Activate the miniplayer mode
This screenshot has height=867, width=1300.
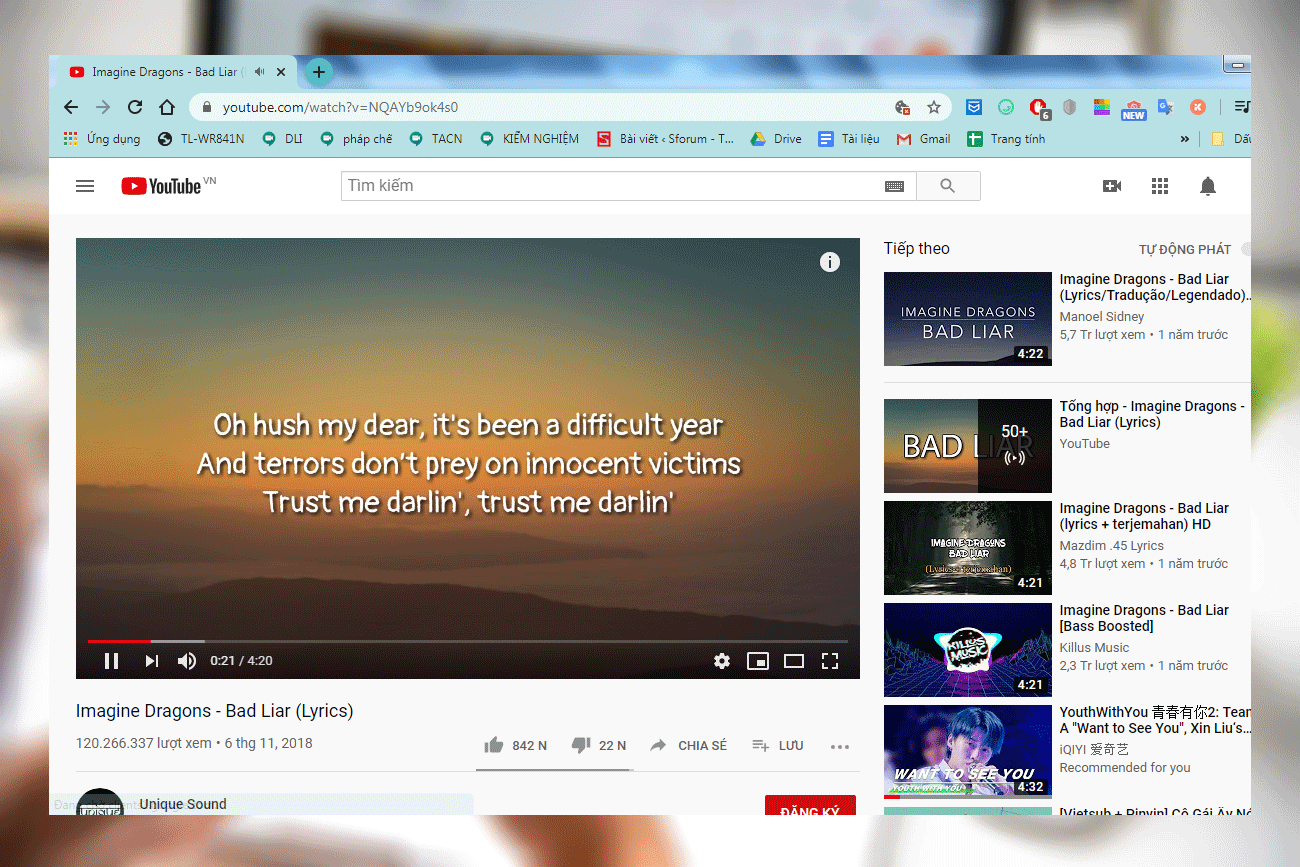pos(758,661)
